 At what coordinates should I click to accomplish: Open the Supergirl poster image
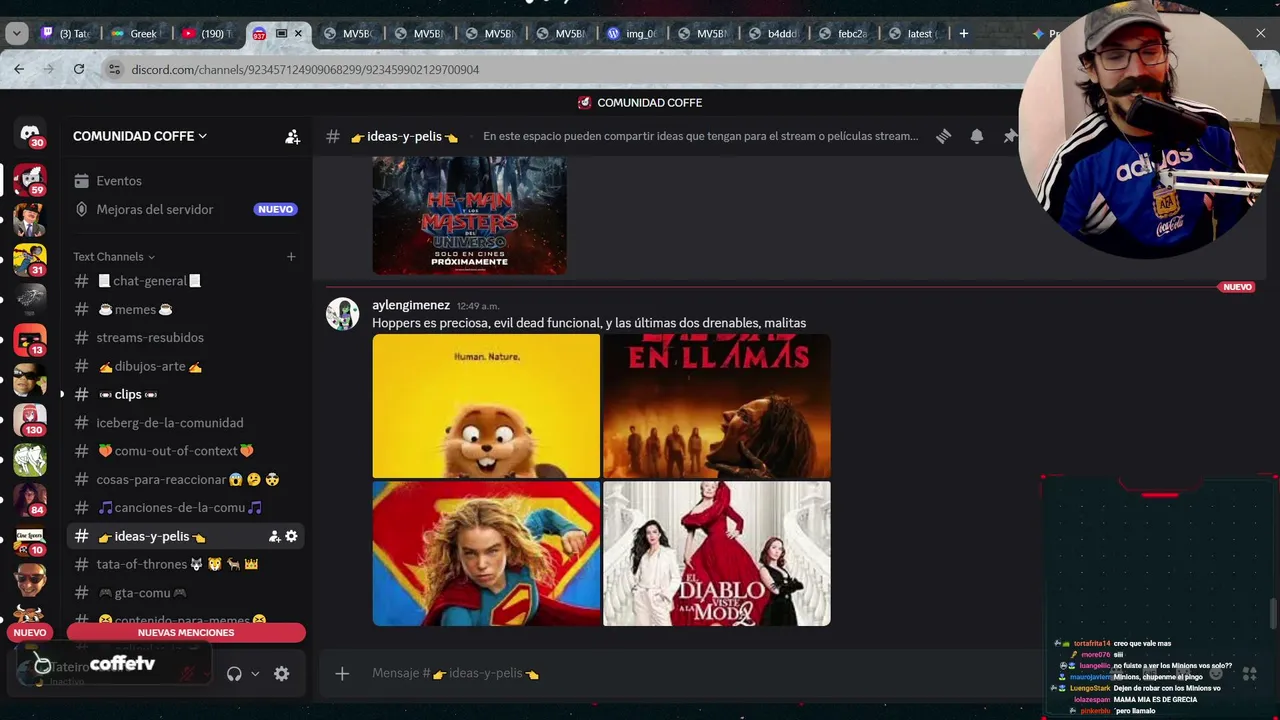click(486, 554)
